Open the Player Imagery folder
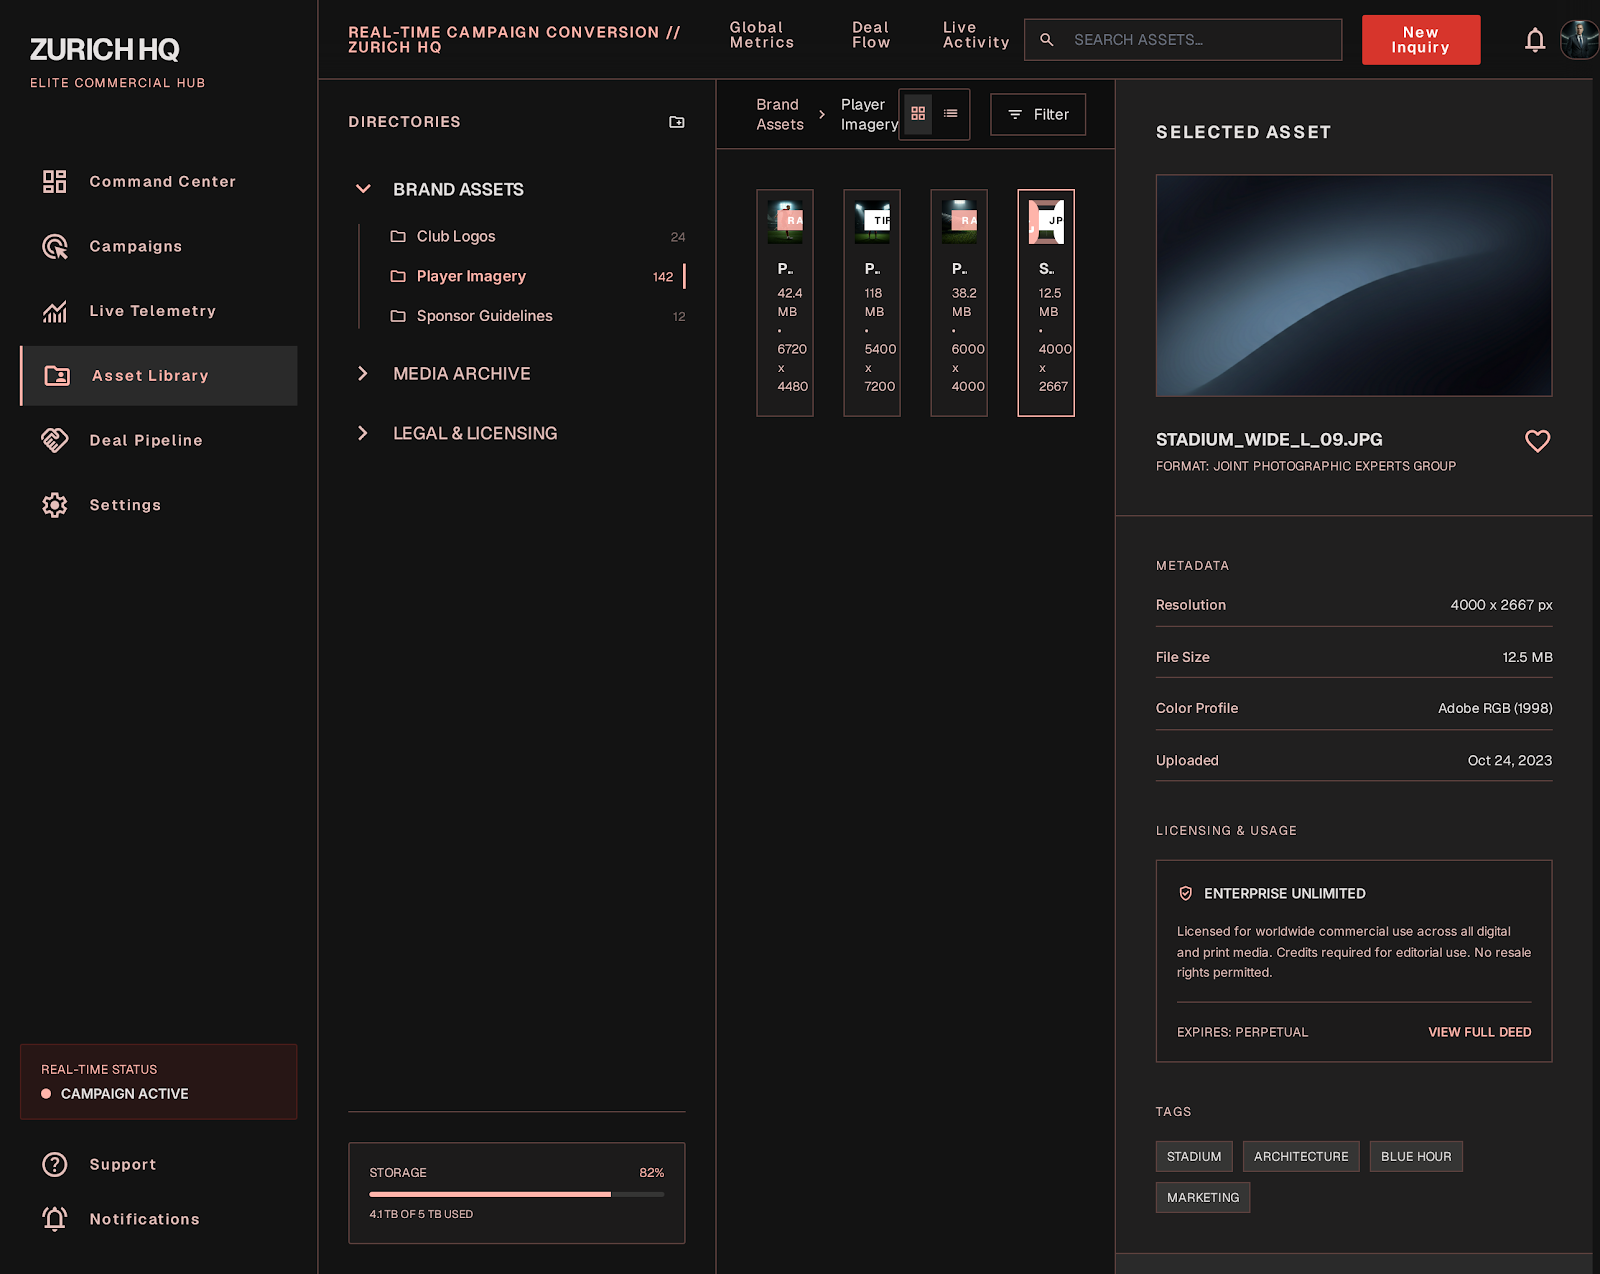 (x=537, y=276)
